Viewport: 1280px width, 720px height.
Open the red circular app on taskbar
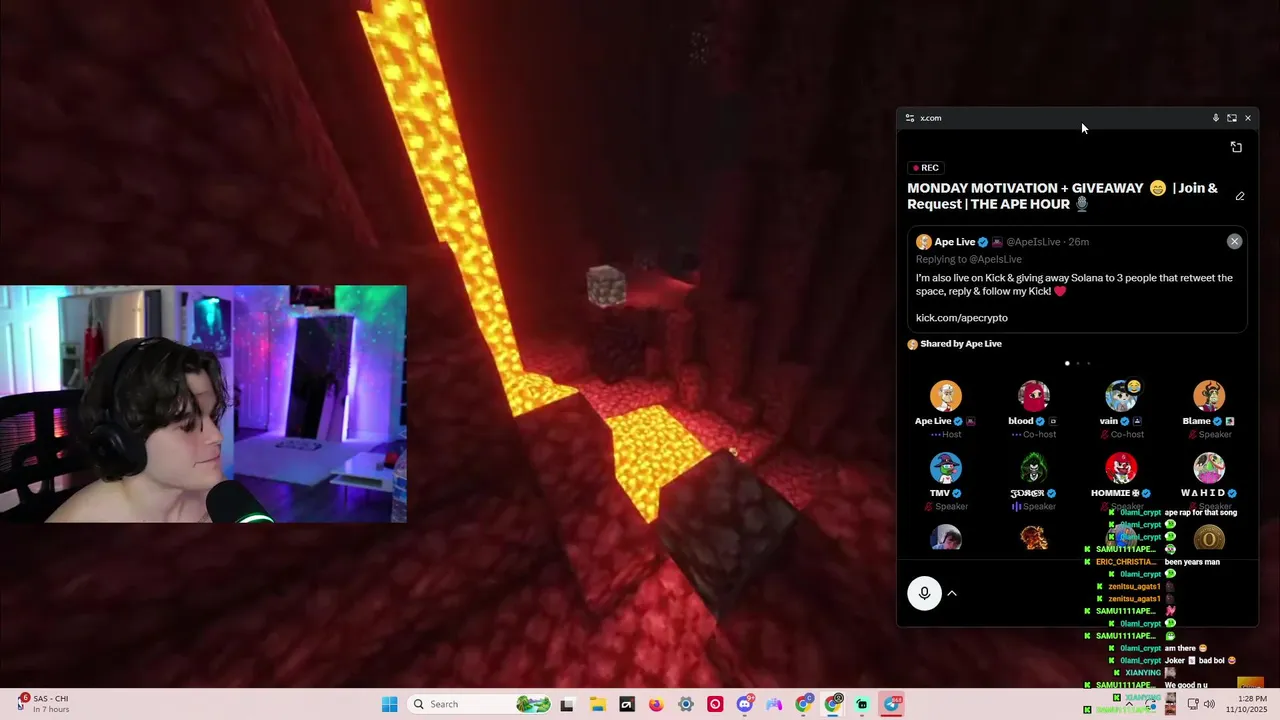(x=715, y=704)
